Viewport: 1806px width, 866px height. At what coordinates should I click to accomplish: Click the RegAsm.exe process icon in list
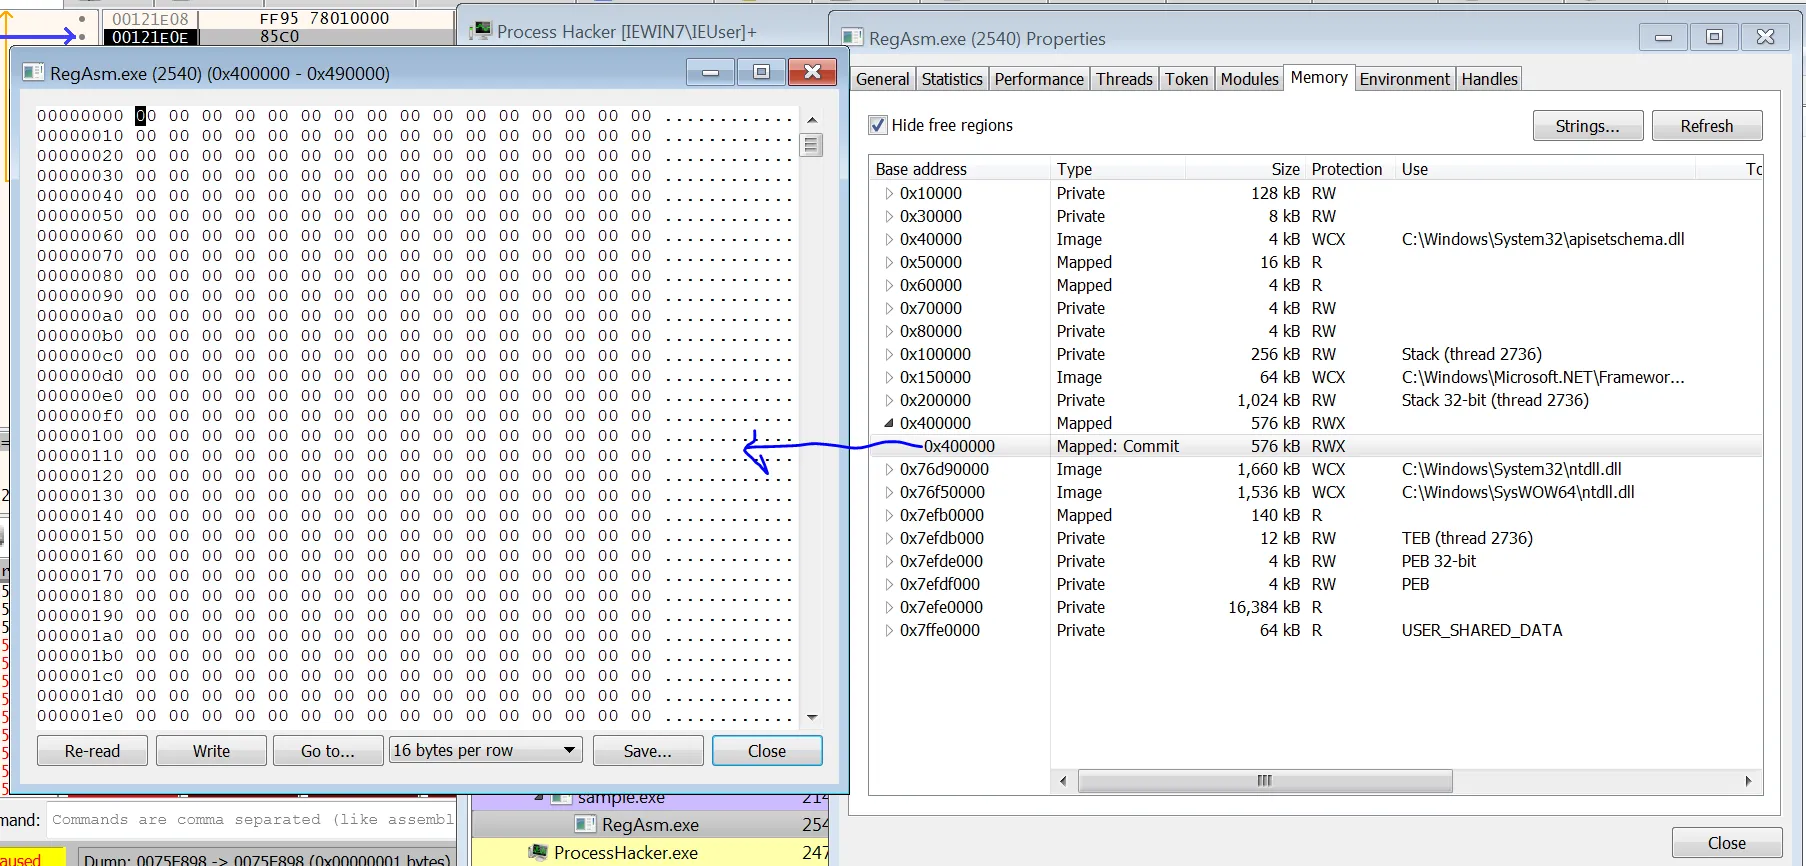click(586, 825)
